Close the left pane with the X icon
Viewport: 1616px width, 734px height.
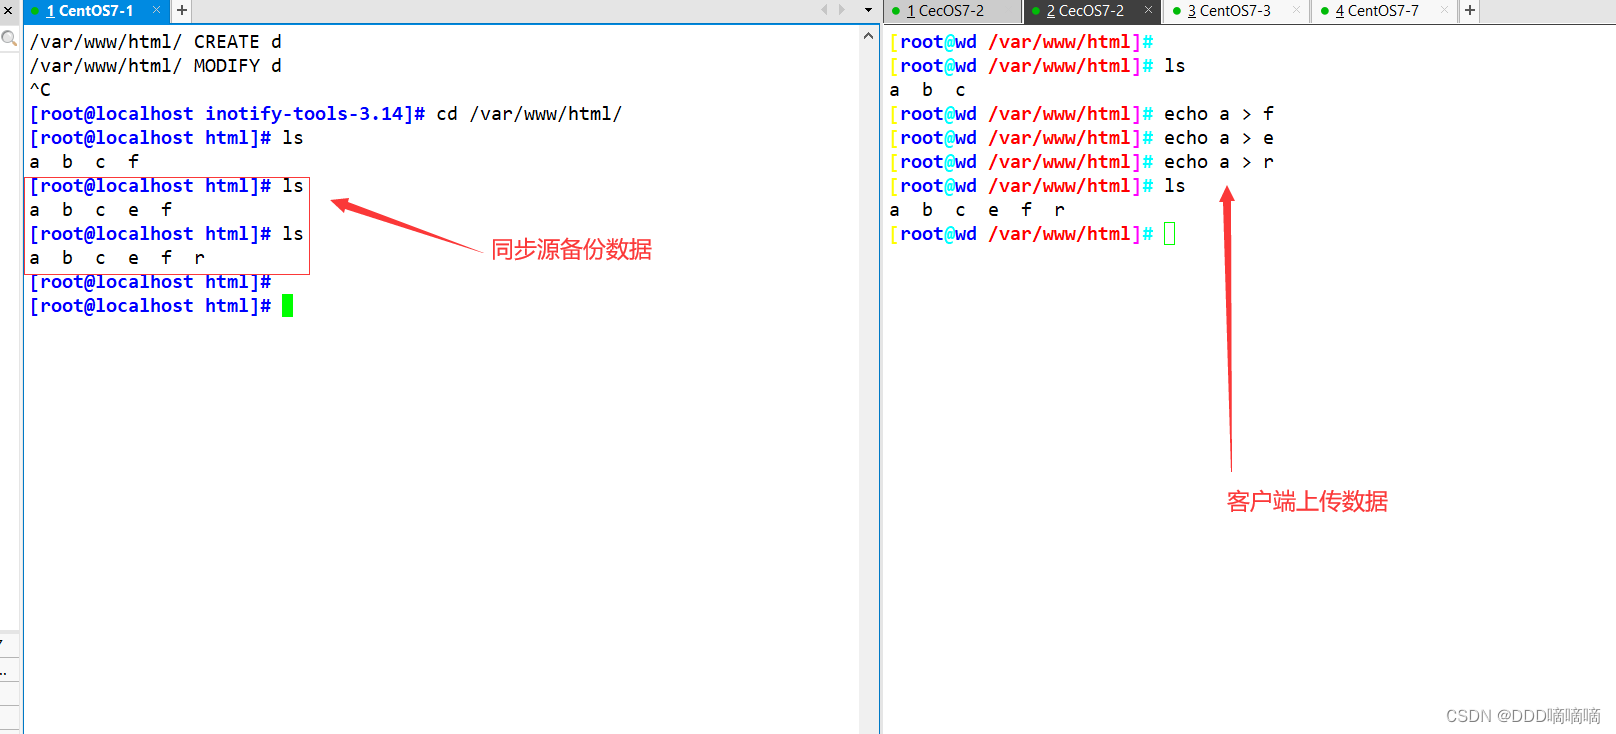pos(8,10)
